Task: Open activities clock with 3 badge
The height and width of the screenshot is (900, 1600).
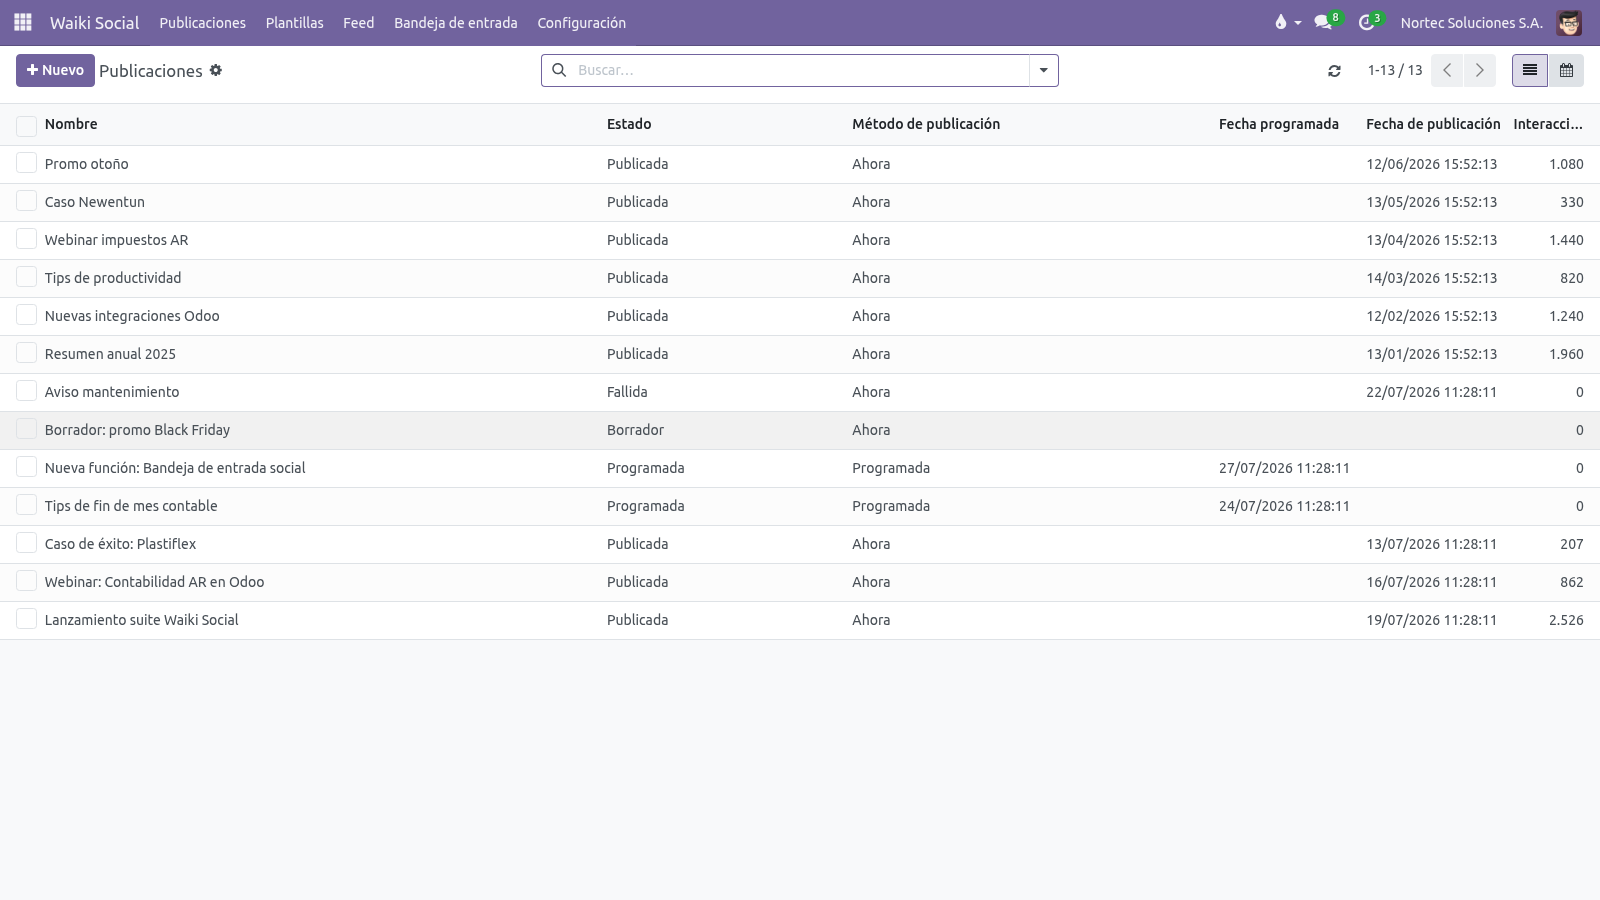Action: (1371, 22)
